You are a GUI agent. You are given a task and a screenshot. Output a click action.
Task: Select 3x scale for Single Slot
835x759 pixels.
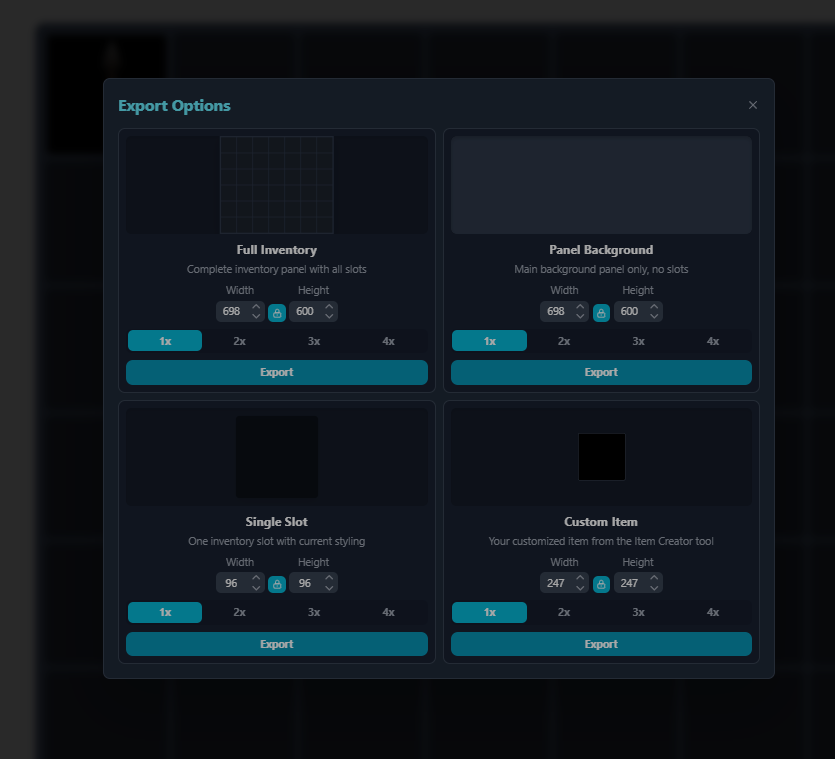point(314,613)
